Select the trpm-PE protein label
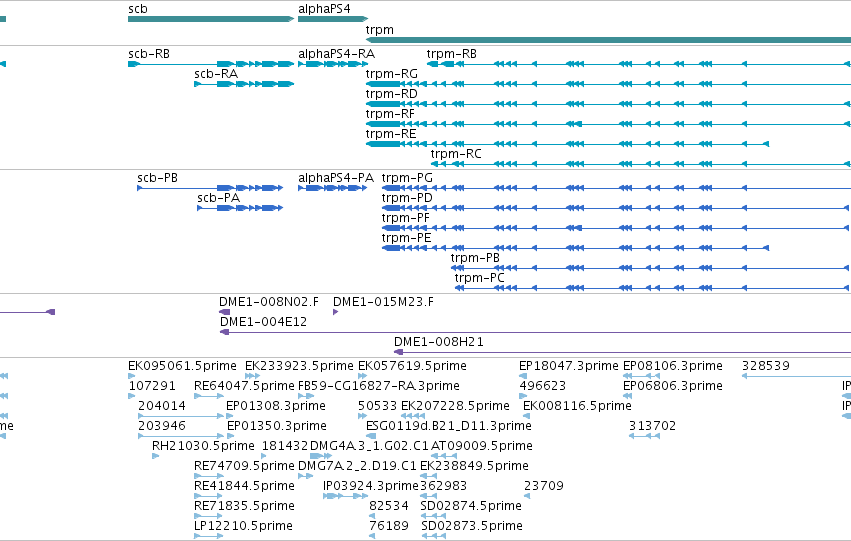The width and height of the screenshot is (851, 541). [407, 238]
